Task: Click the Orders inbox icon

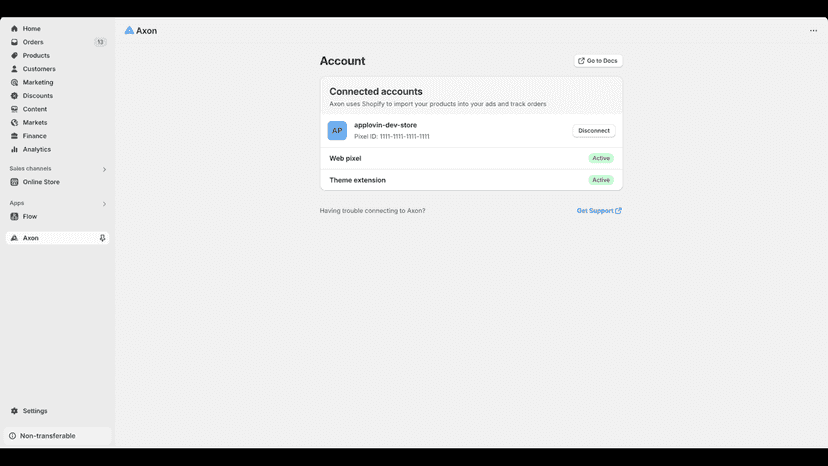Action: tap(14, 42)
